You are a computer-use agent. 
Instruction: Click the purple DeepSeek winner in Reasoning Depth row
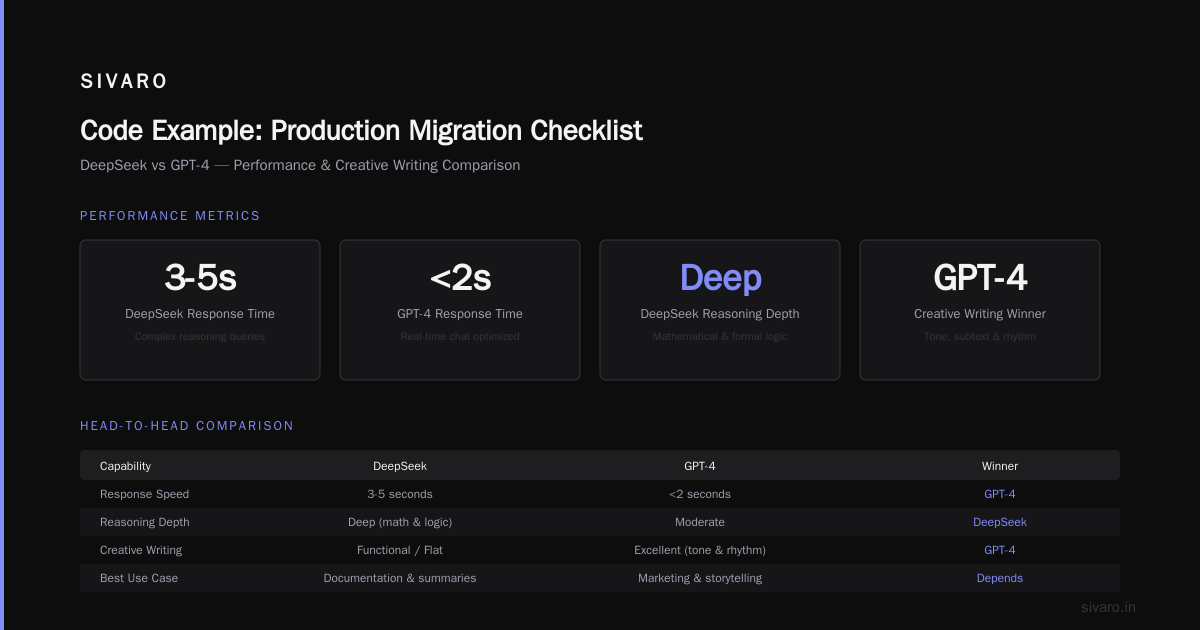click(1000, 522)
